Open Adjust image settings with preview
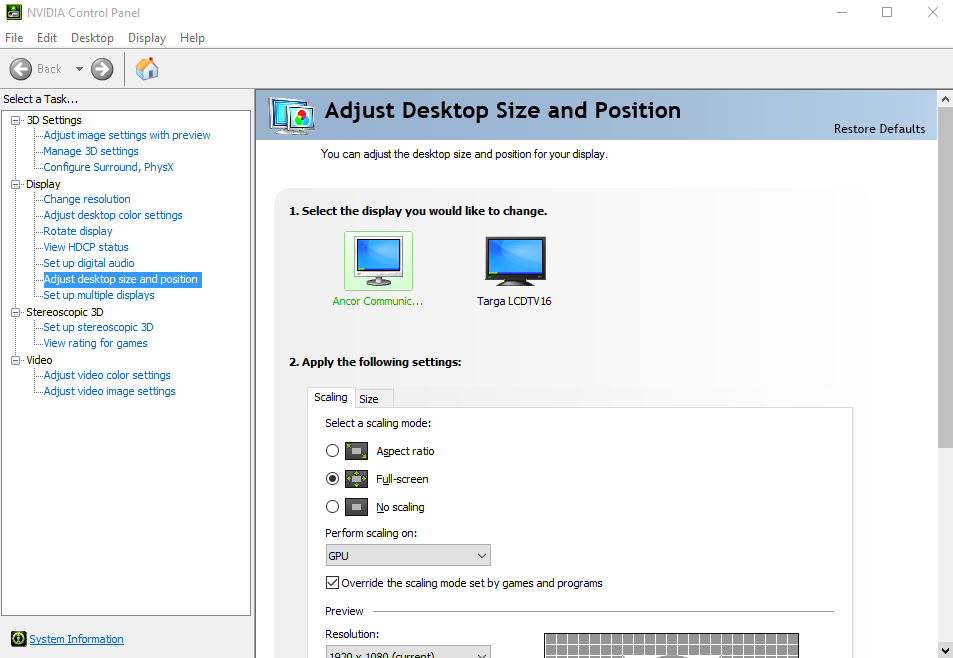953x658 pixels. click(127, 135)
